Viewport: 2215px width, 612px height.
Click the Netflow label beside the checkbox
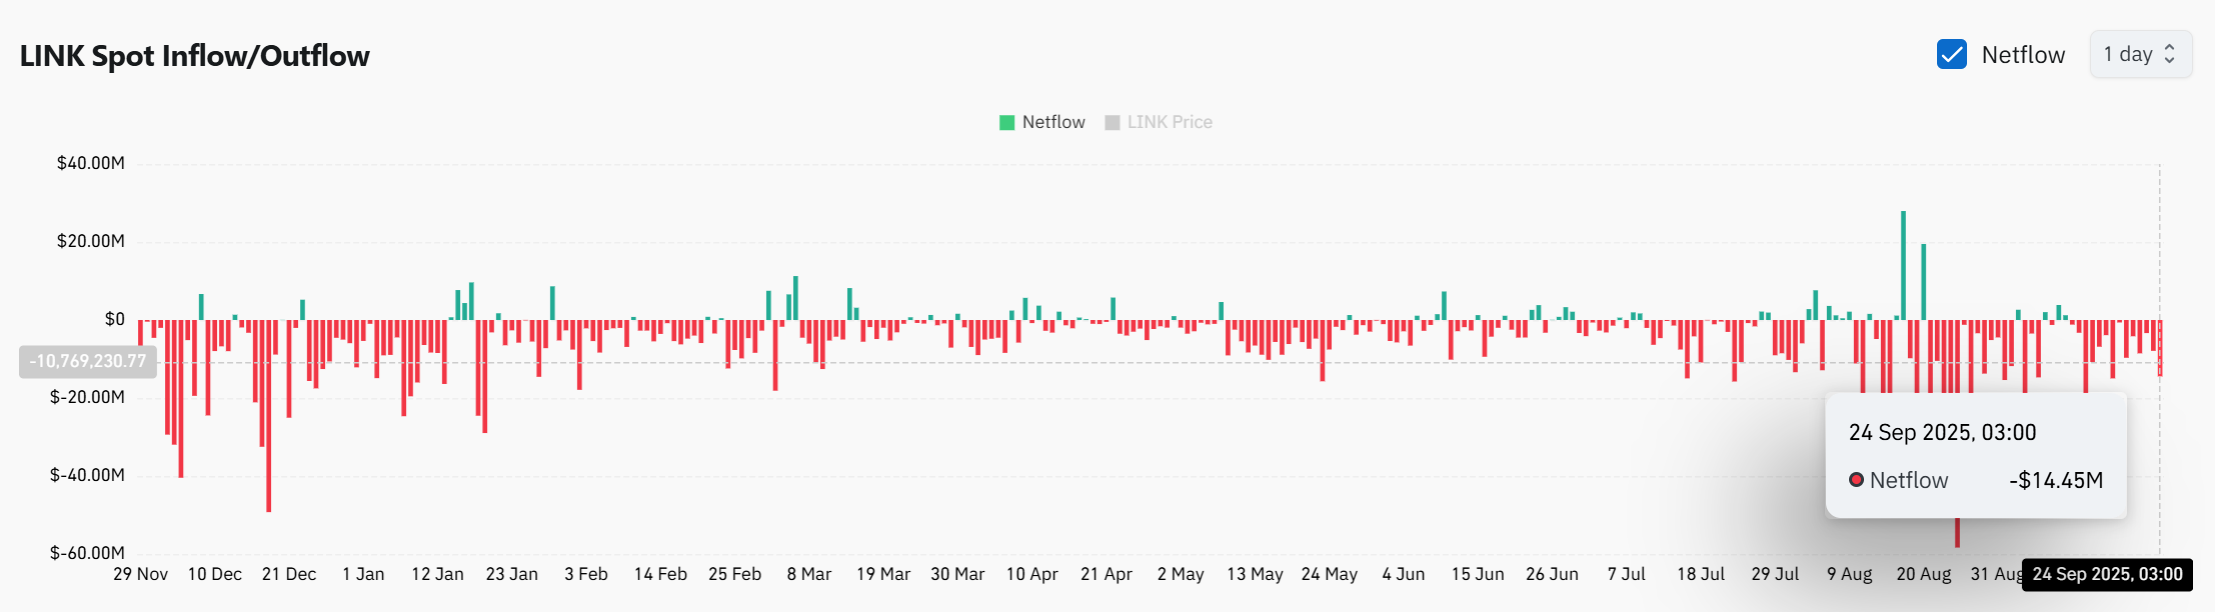(x=2022, y=55)
